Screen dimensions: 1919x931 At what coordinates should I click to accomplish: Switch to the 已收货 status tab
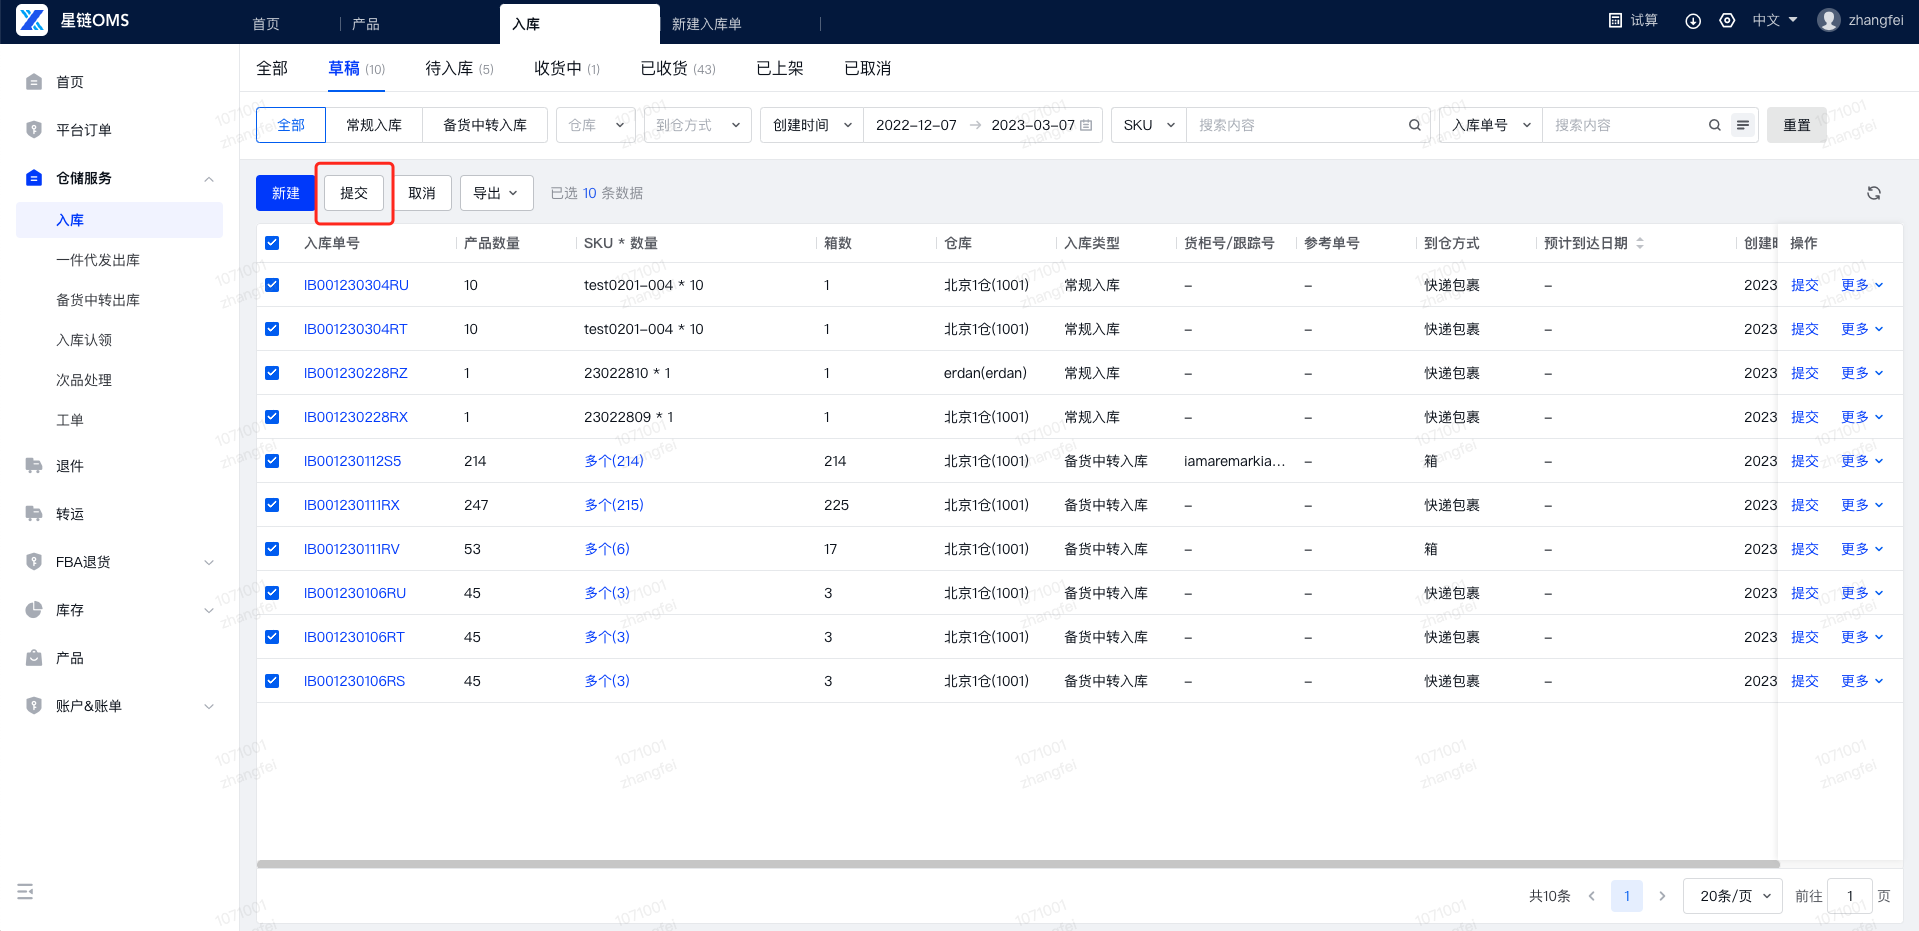pos(678,68)
